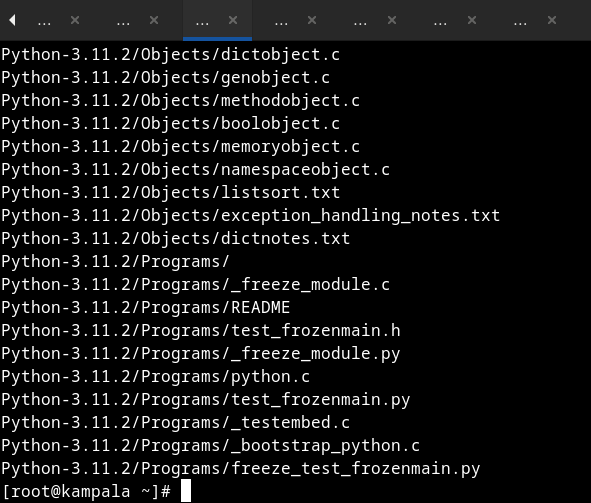591x503 pixels.
Task: Close the active third terminal tab
Action: coord(233,20)
